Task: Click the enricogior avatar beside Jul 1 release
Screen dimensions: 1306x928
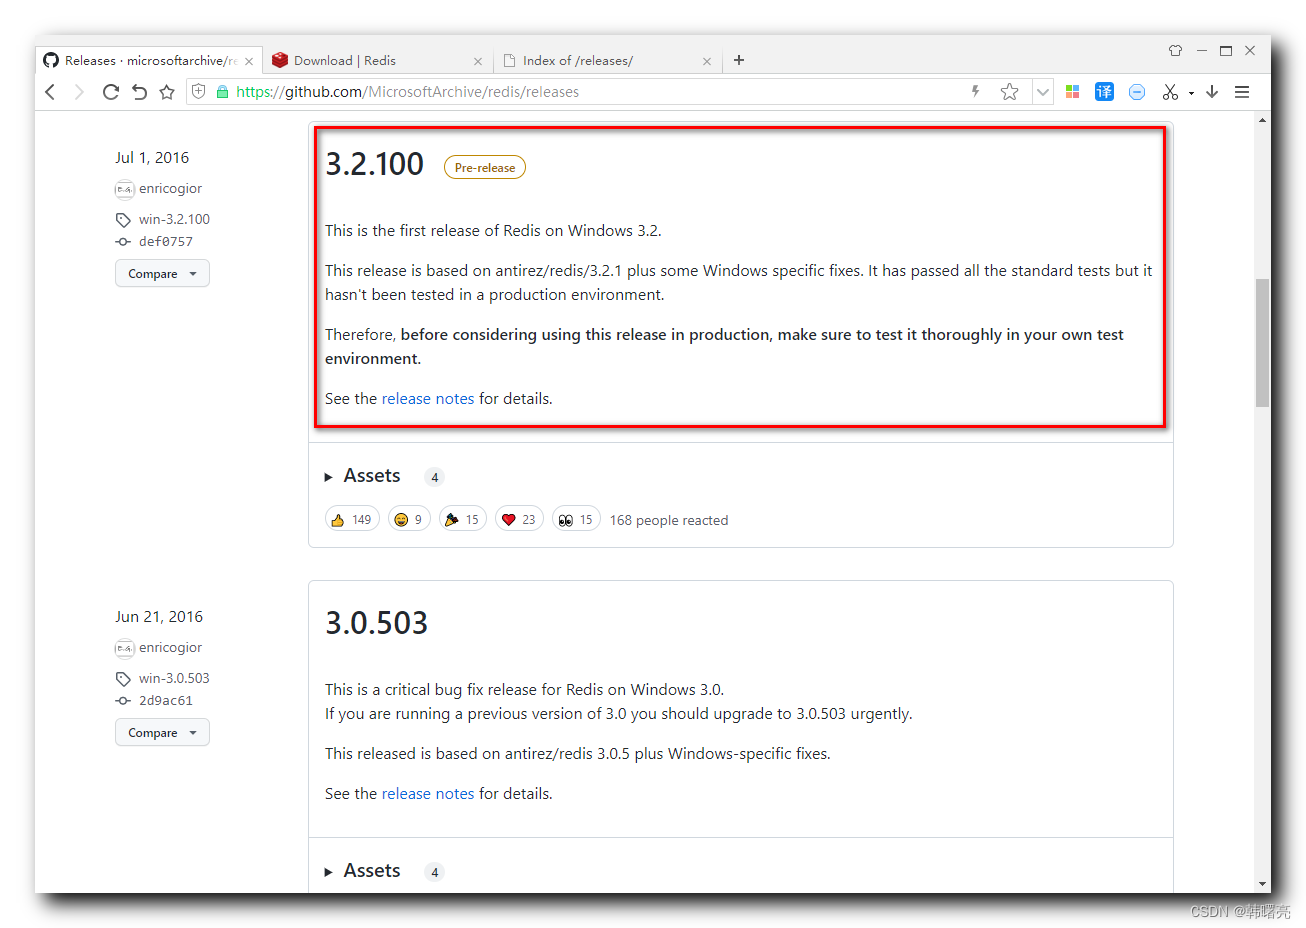Action: click(124, 189)
